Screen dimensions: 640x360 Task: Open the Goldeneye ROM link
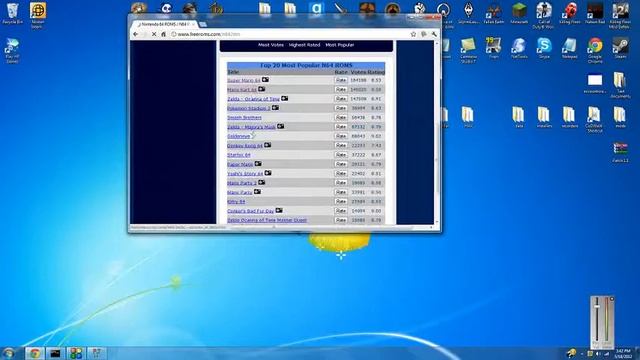point(239,136)
